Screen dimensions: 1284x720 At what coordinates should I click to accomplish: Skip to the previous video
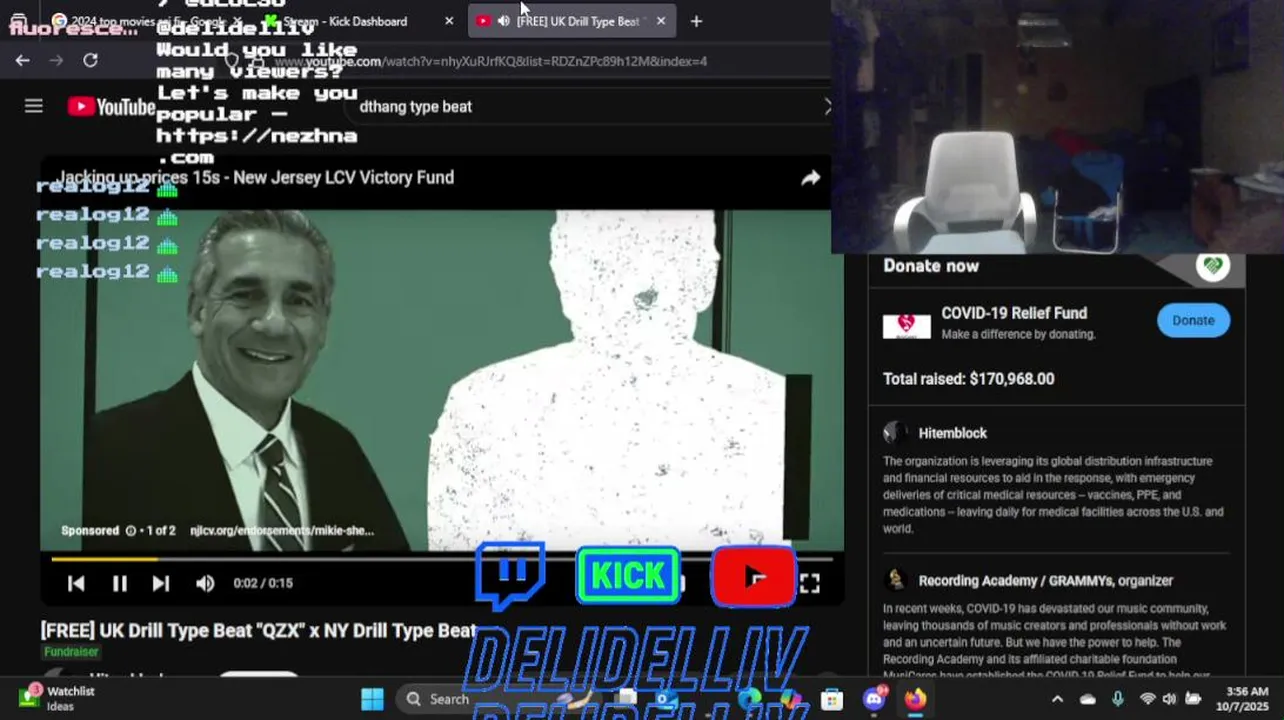76,583
